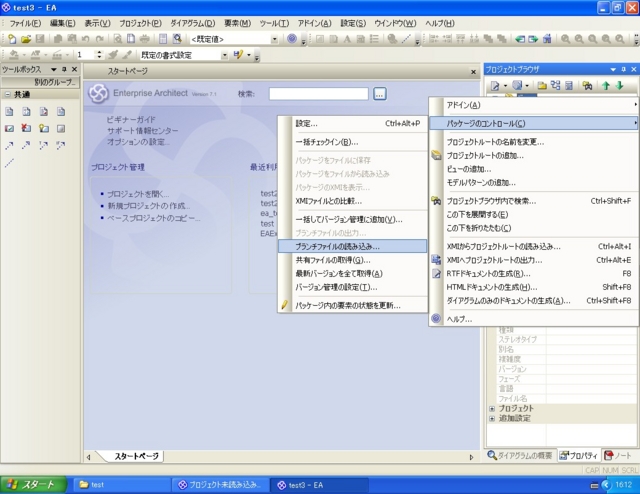Close the Start Page tab with X

(x=473, y=72)
